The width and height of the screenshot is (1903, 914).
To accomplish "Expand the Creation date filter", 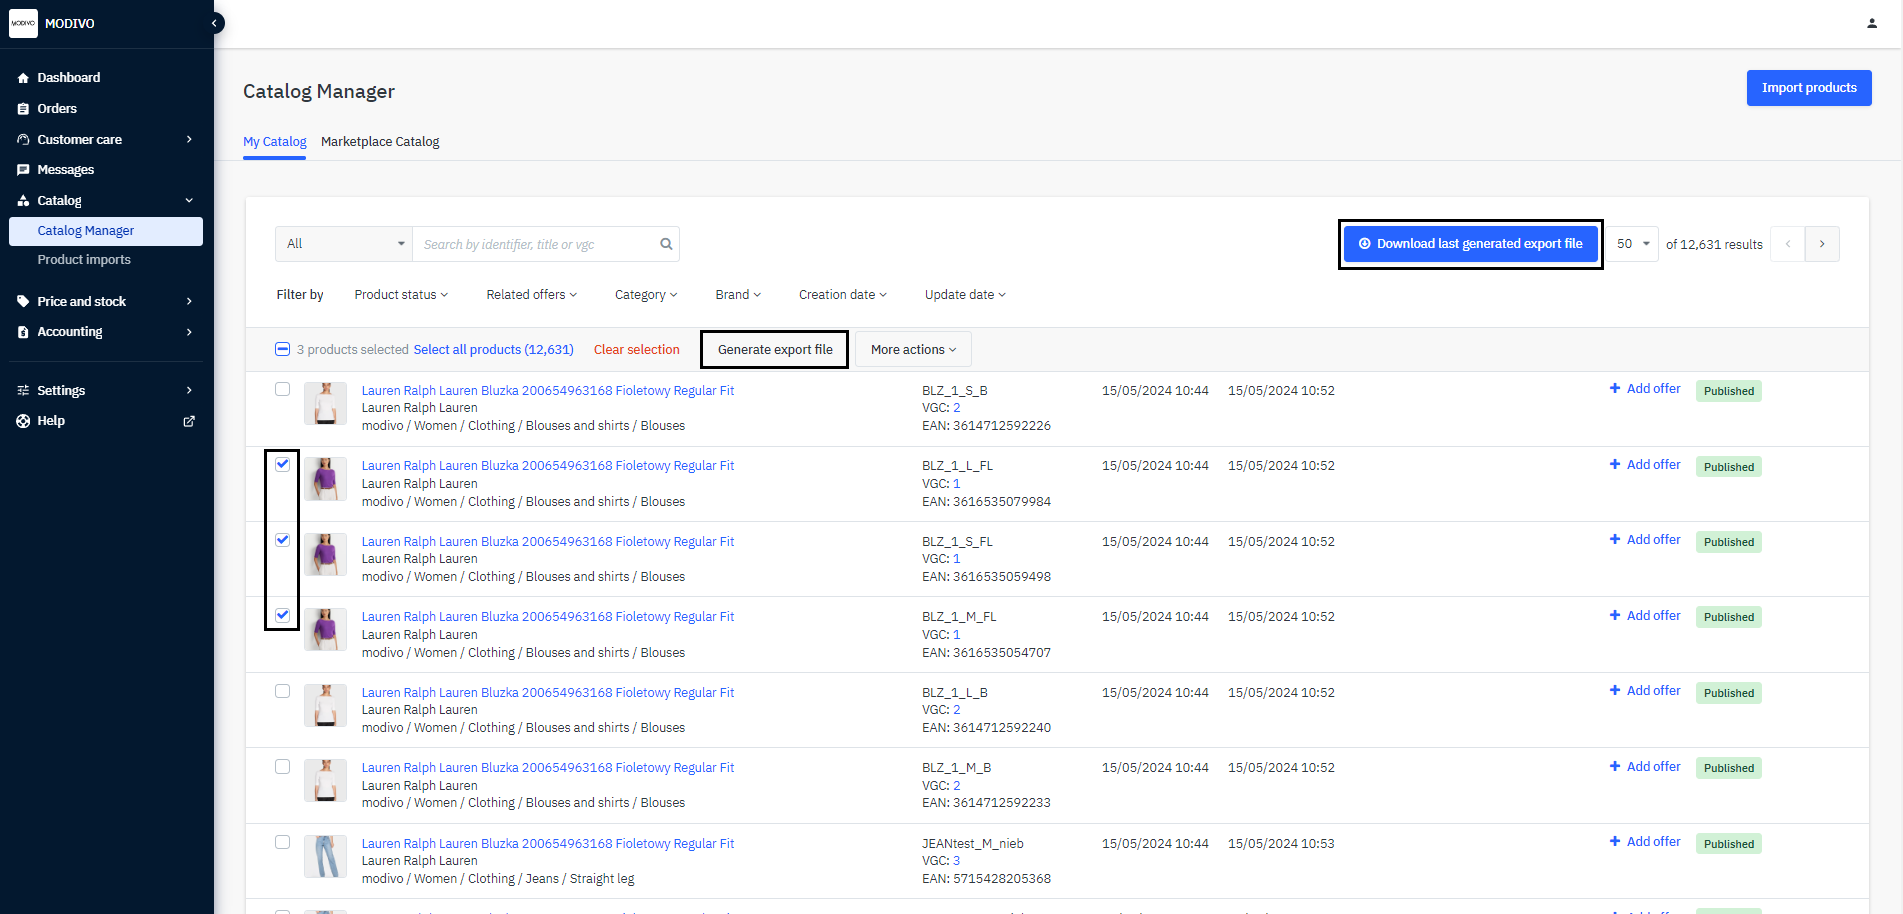I will pyautogui.click(x=843, y=295).
